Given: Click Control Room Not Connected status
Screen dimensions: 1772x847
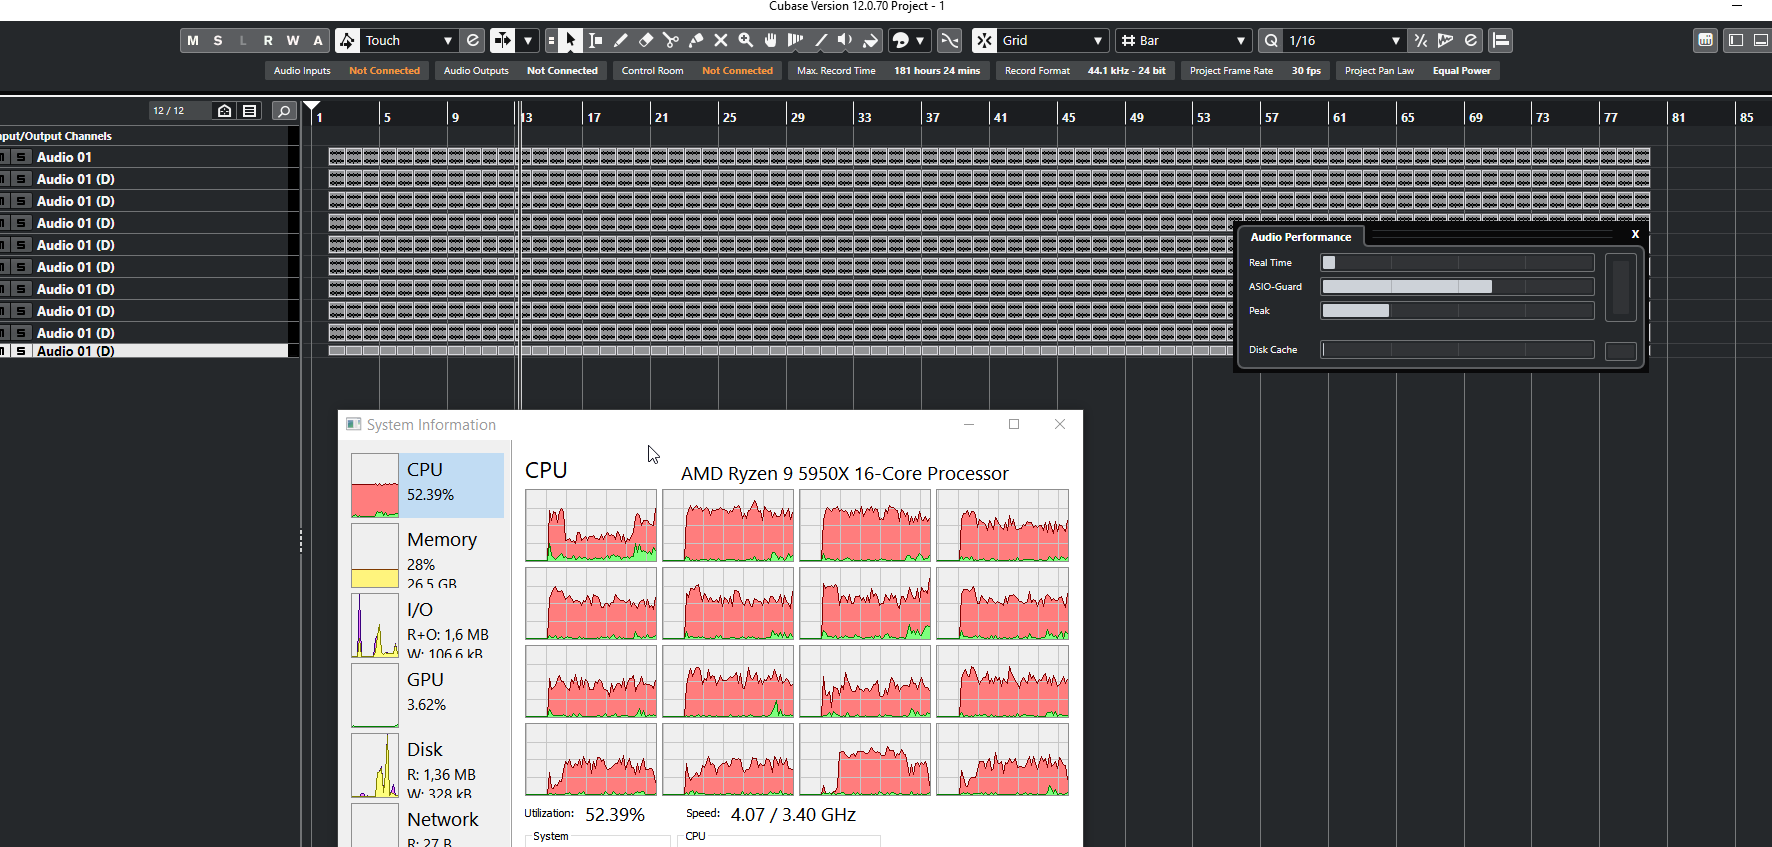Looking at the screenshot, I should click(x=697, y=71).
